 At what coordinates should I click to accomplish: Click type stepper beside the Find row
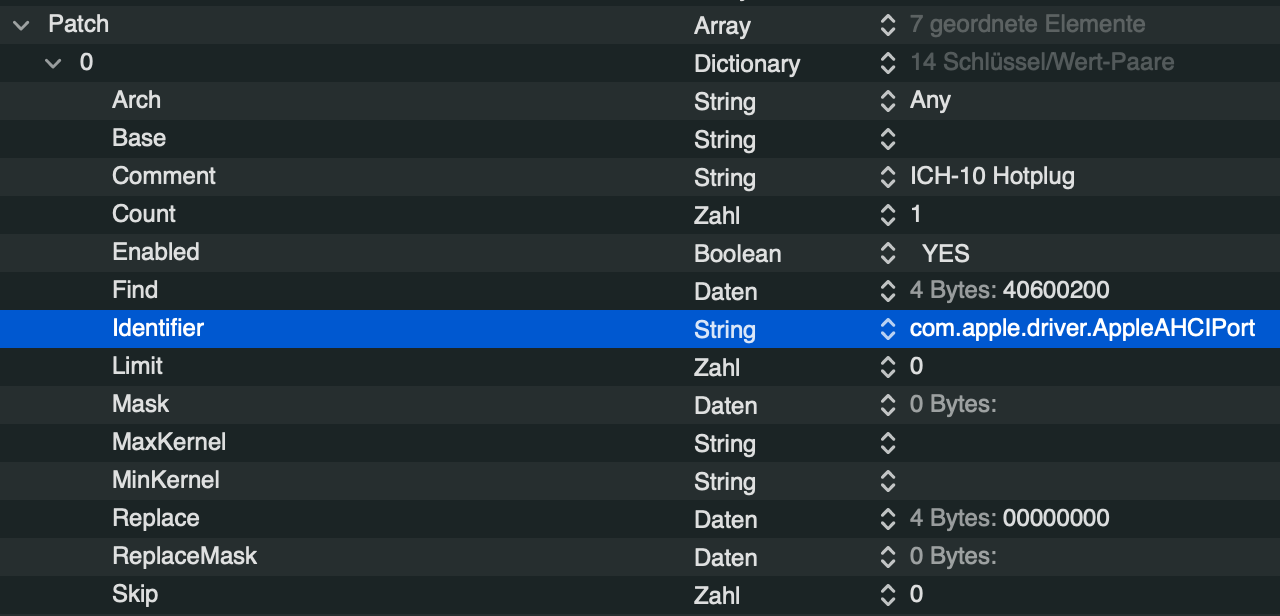(x=887, y=291)
